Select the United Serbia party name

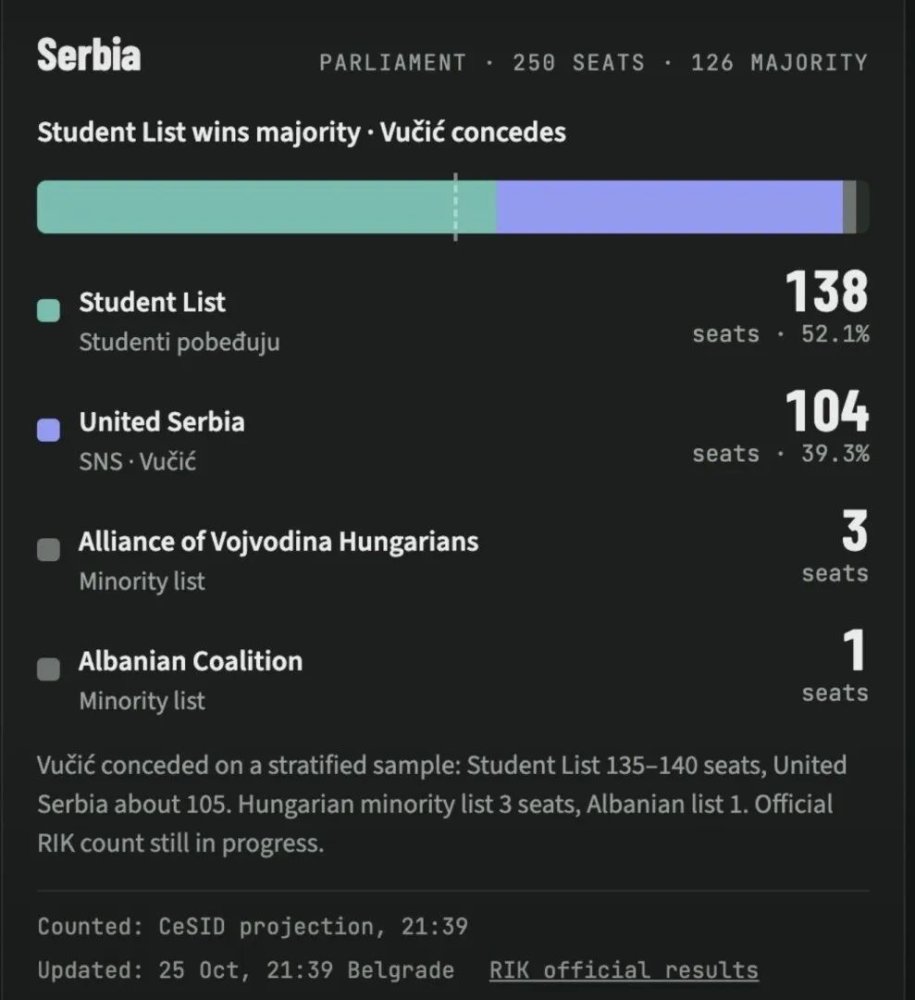tap(162, 422)
